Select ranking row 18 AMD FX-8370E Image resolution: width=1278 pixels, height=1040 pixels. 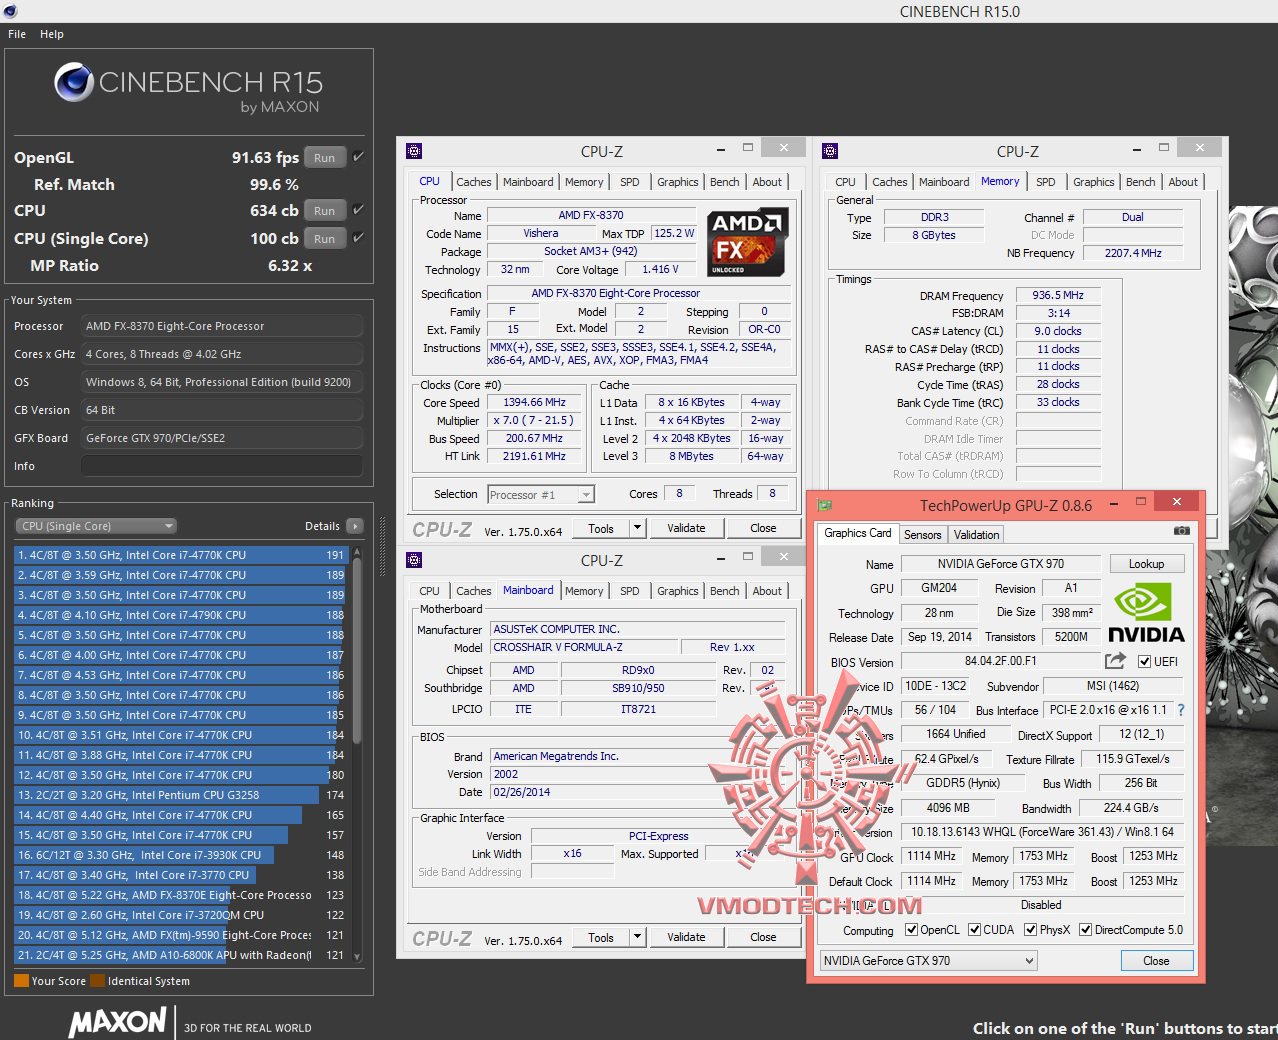pyautogui.click(x=180, y=895)
